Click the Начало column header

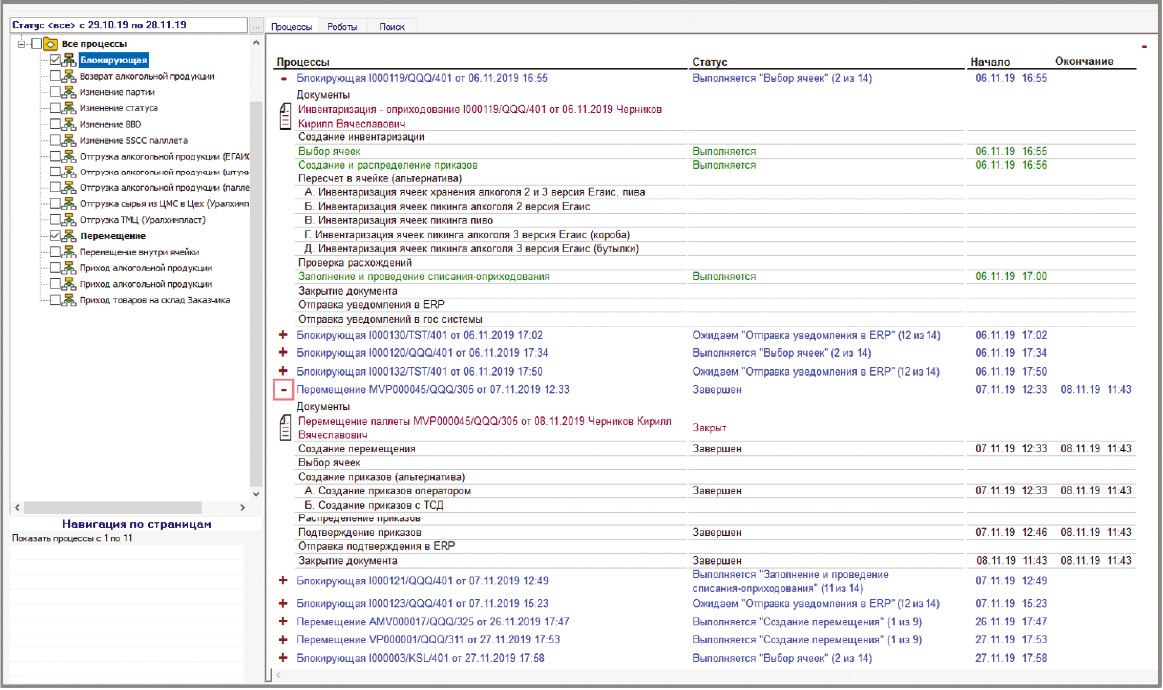pos(990,62)
